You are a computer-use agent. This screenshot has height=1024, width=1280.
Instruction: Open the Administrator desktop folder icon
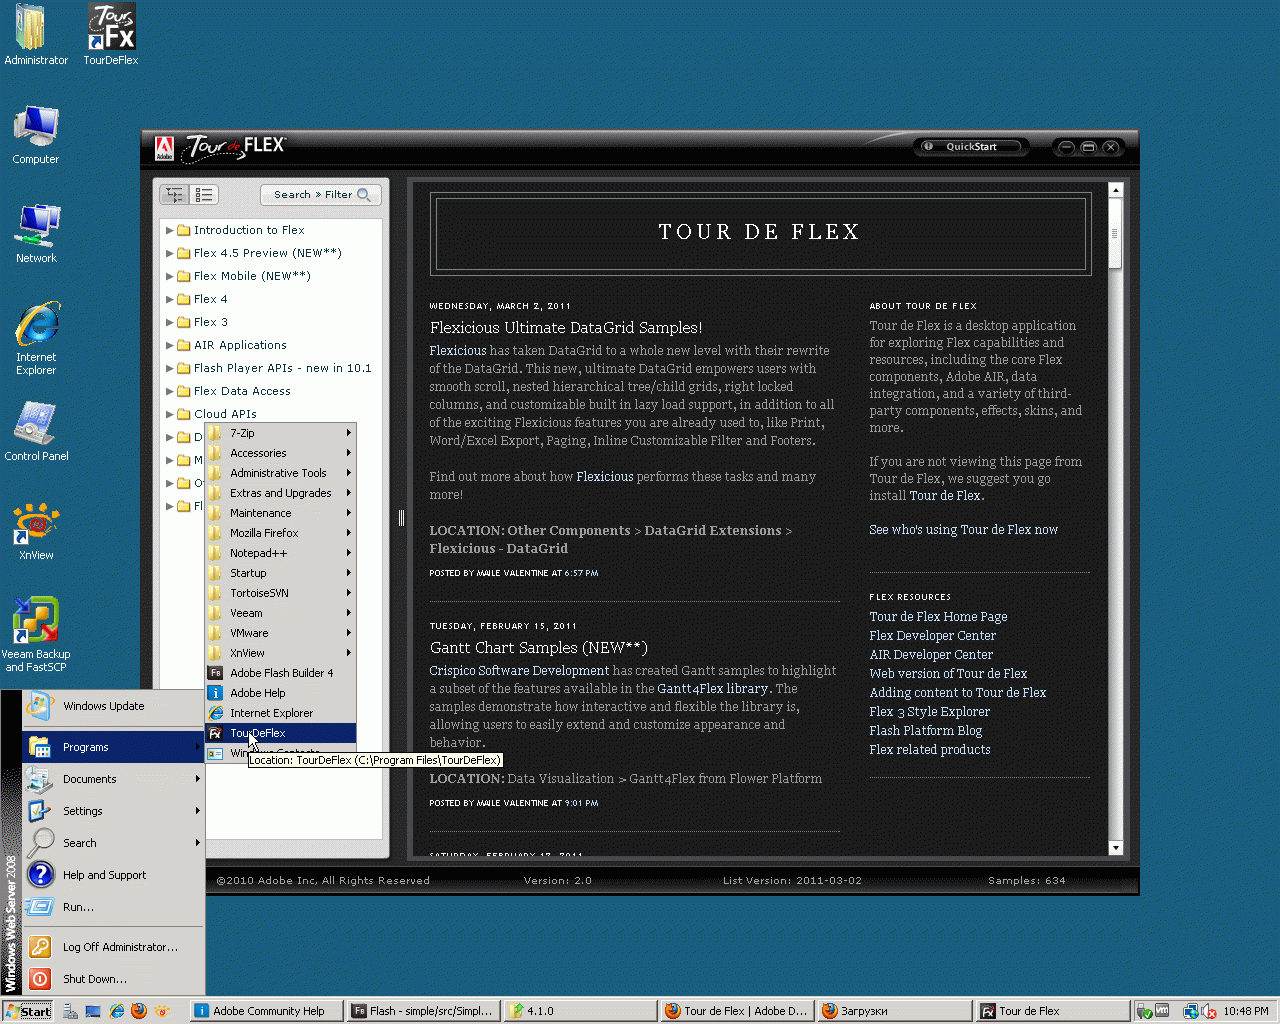(36, 34)
